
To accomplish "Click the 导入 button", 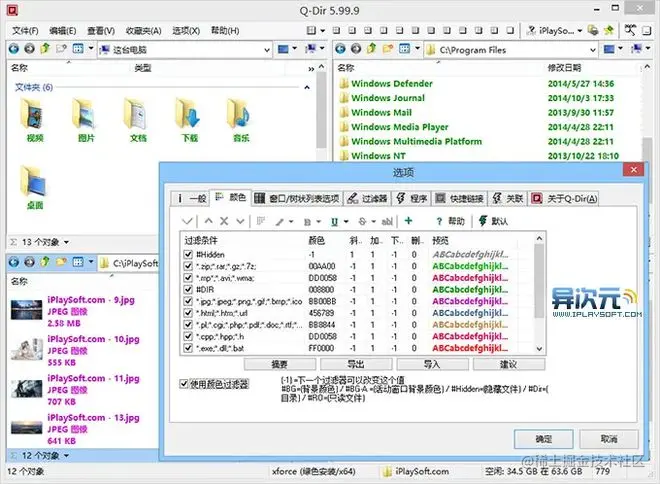I will click(x=432, y=364).
